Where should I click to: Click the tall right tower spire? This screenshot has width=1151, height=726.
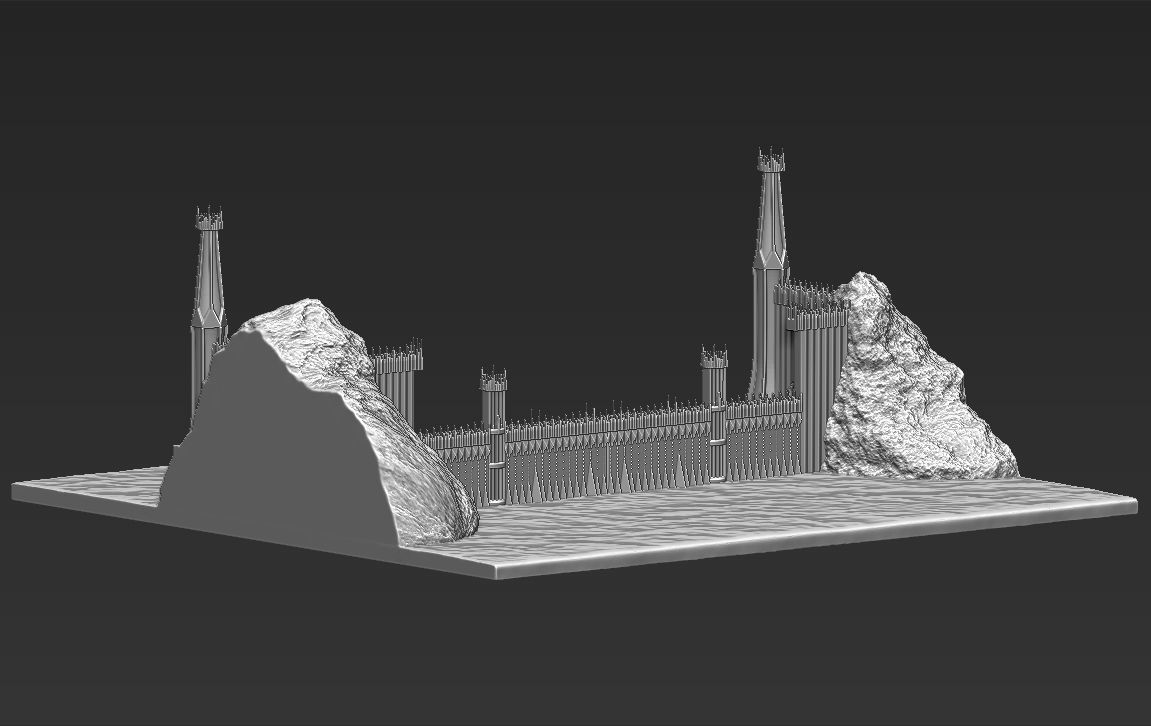pos(770,272)
